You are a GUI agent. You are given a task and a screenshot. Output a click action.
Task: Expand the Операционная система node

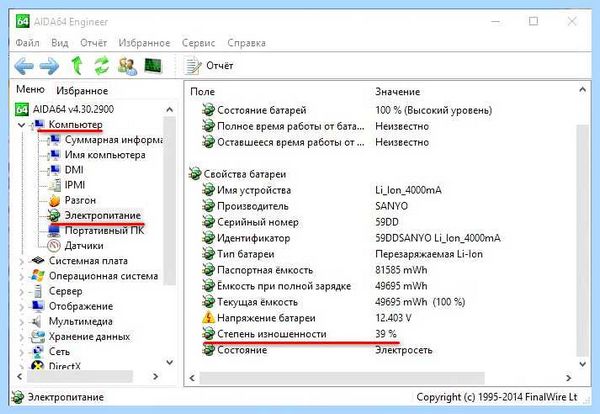coord(21,277)
